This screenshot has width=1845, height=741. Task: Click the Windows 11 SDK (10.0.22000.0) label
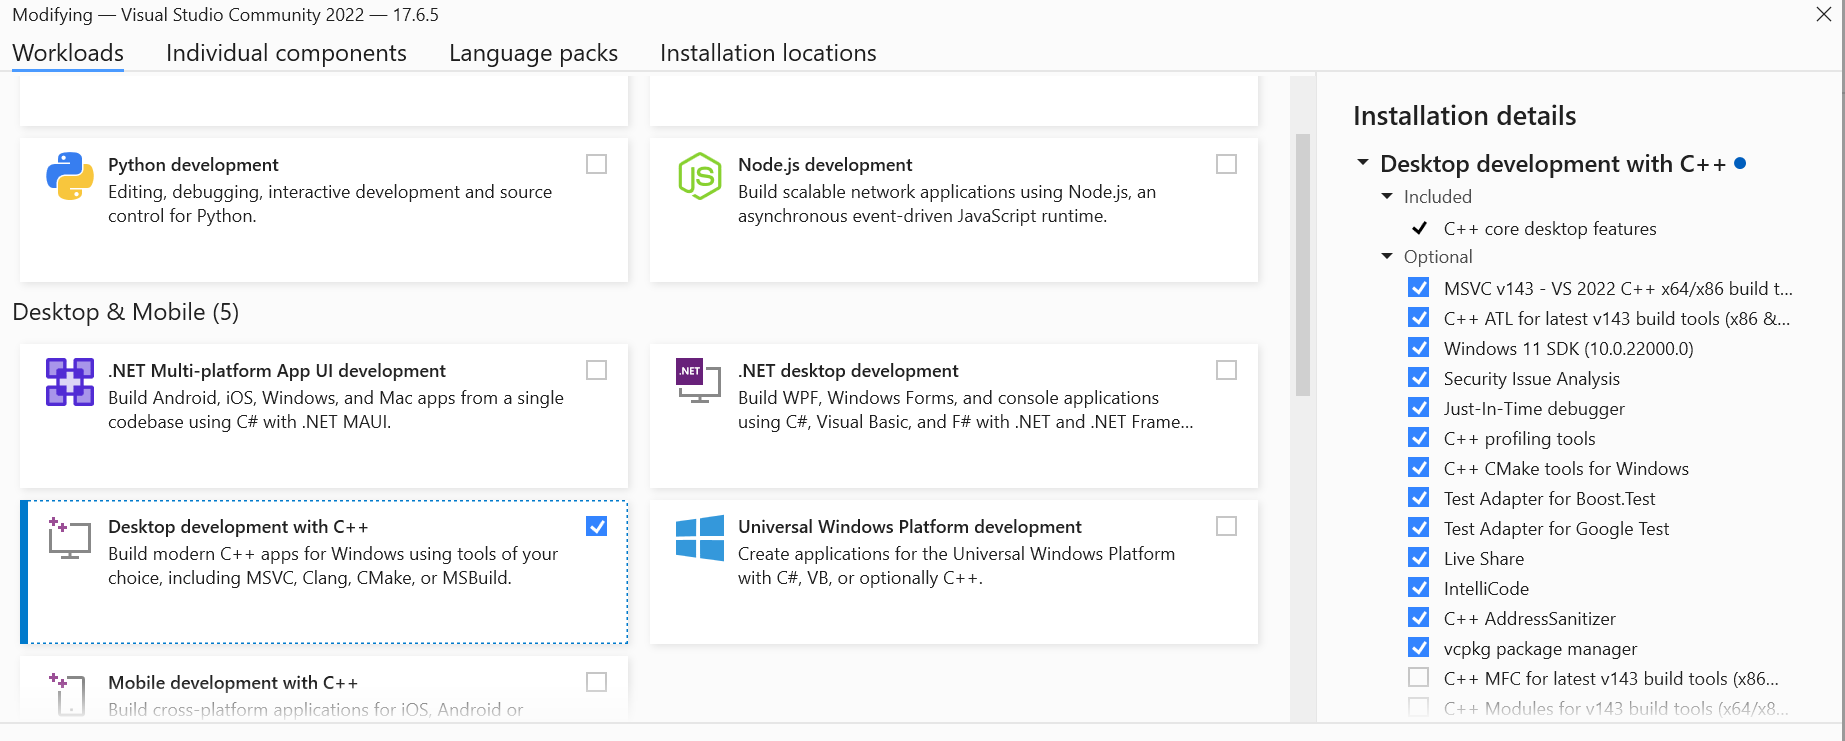[x=1569, y=348]
